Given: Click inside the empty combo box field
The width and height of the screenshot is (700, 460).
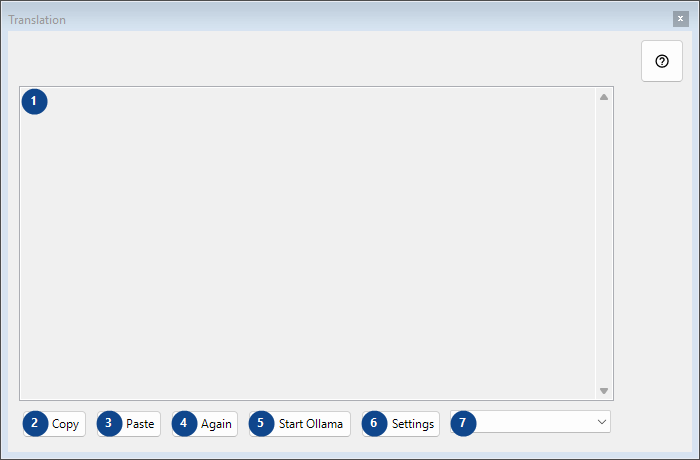Looking at the screenshot, I should (530, 422).
